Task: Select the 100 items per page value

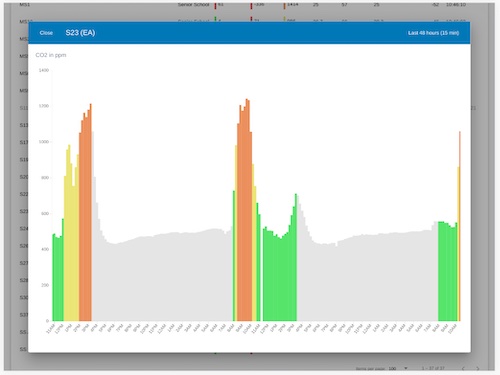Action: [x=392, y=368]
